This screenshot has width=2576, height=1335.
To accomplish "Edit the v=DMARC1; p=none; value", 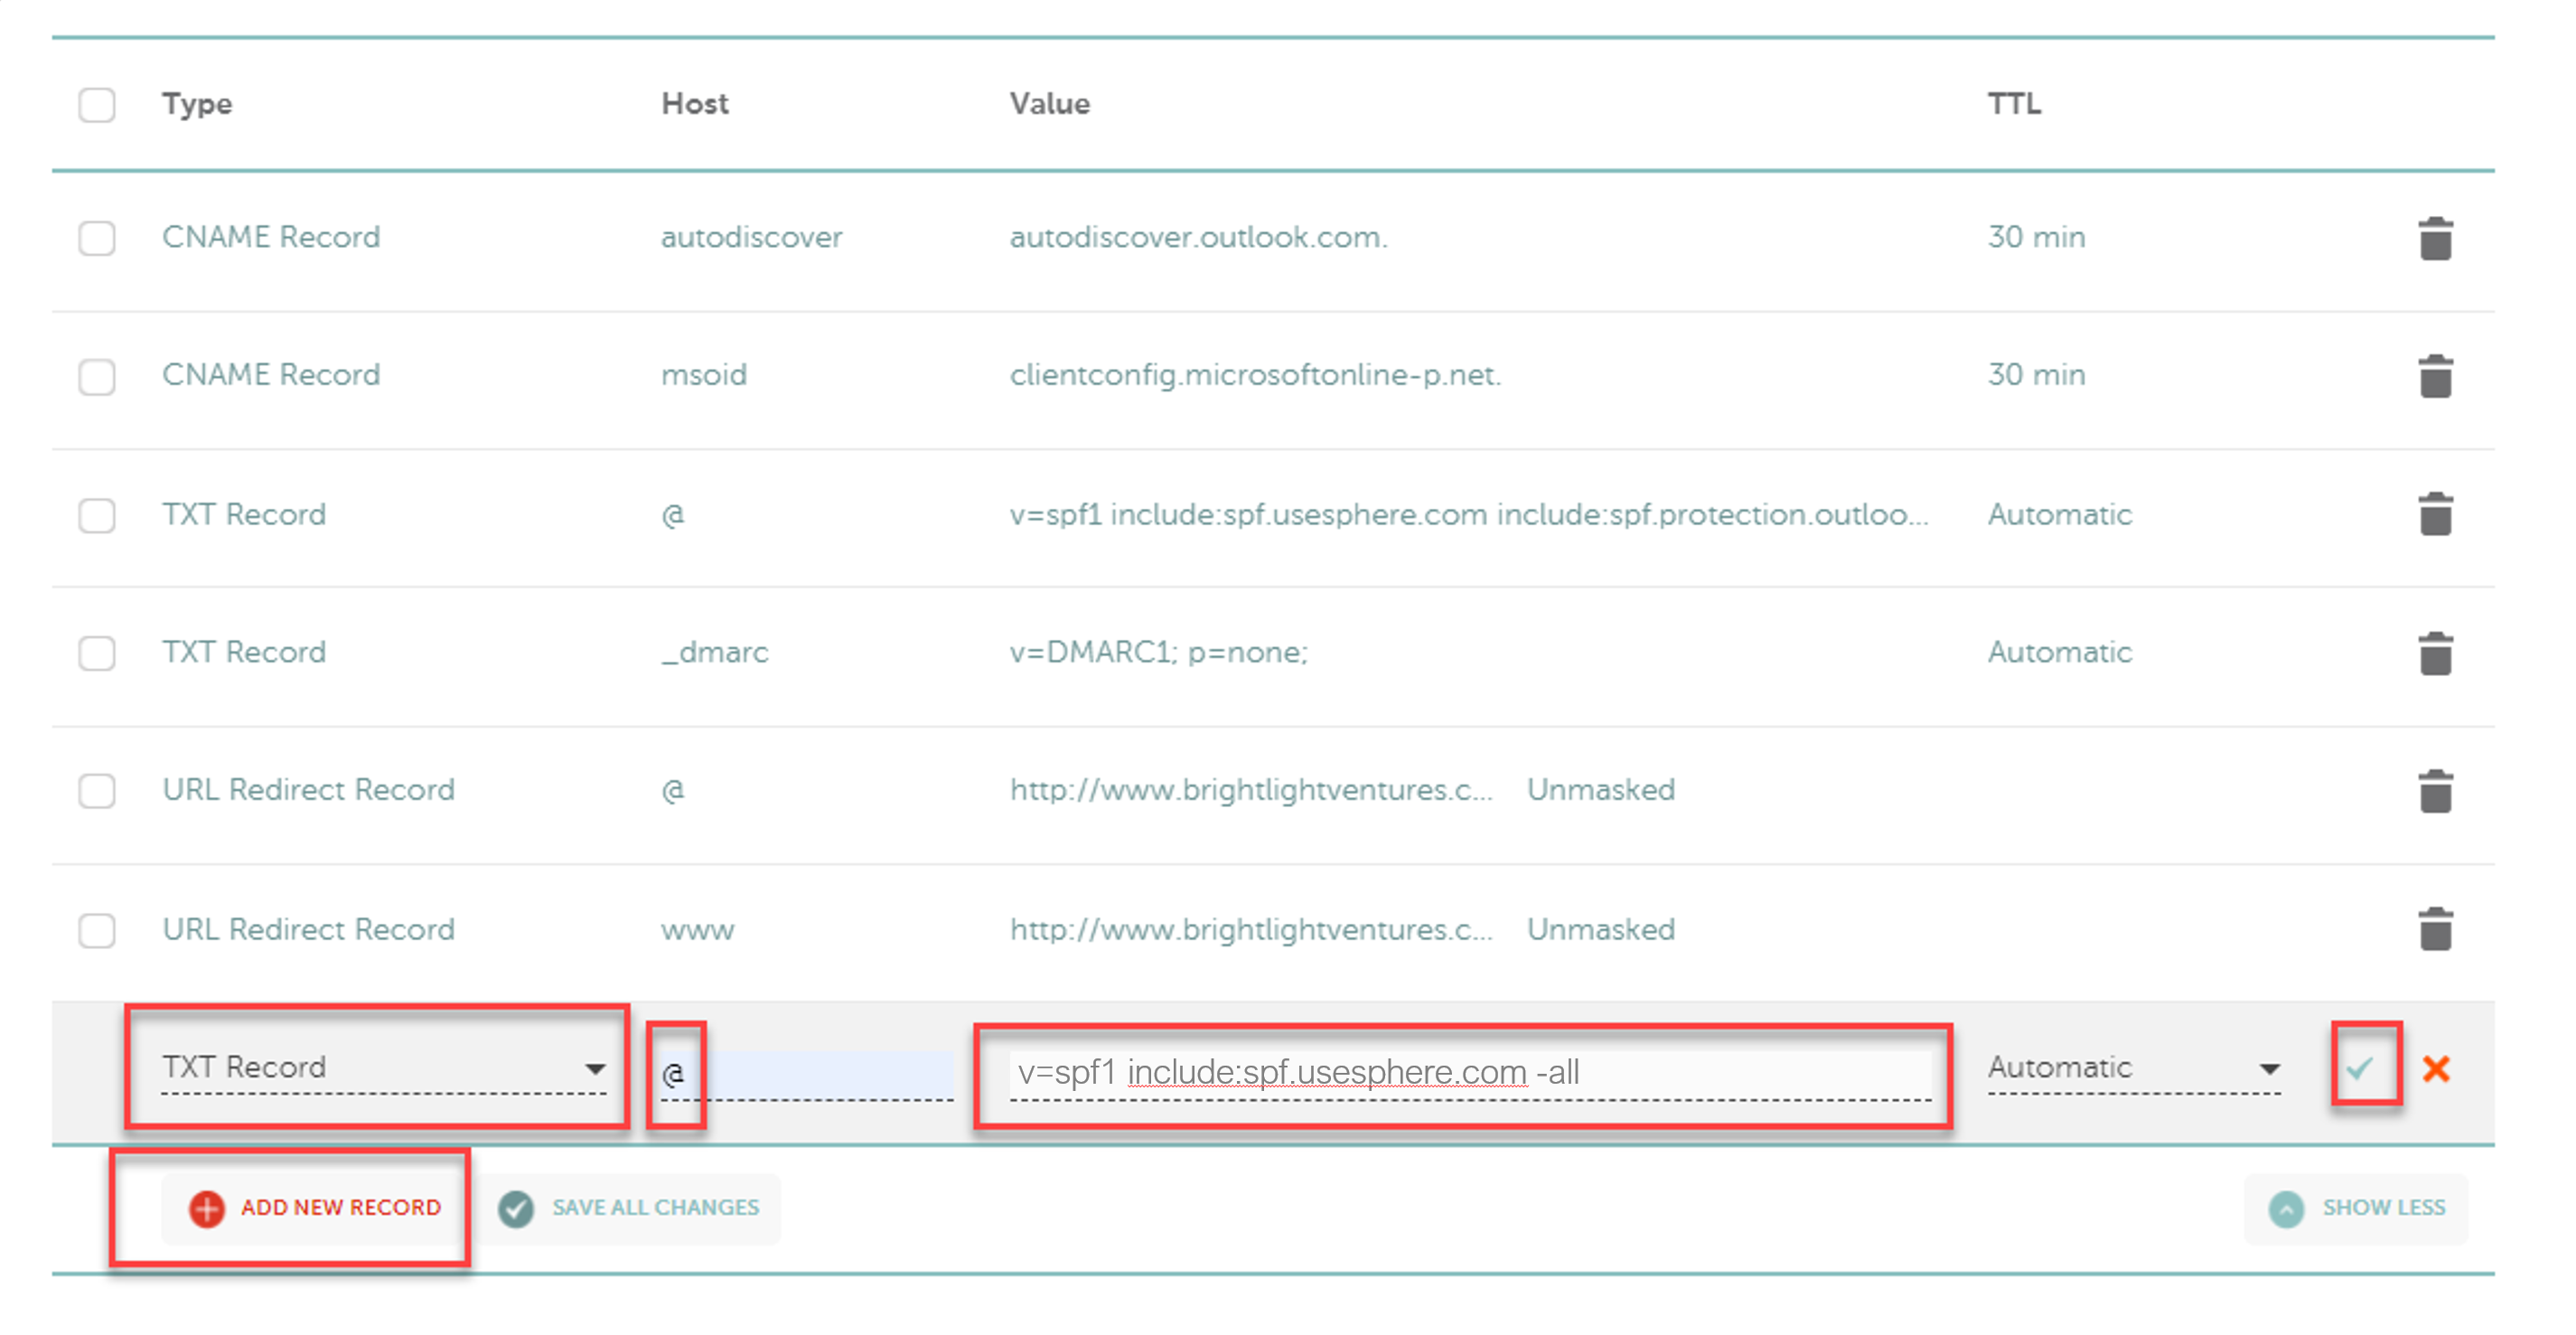I will coord(1158,652).
